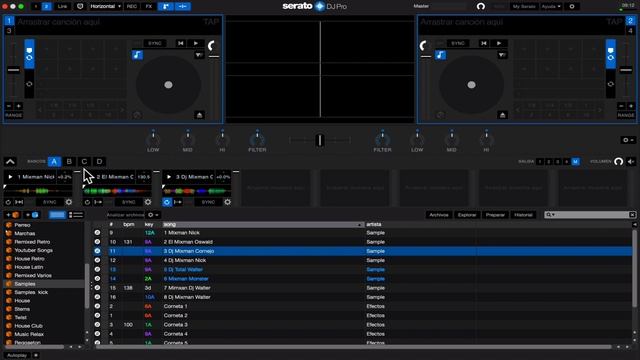Image resolution: width=640 pixels, height=360 pixels.
Task: Collapse the sampler panel with chevron
Action: click(x=10, y=162)
